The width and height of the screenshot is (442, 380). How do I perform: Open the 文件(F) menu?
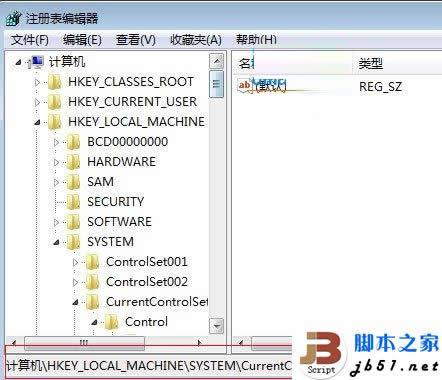[x=30, y=40]
